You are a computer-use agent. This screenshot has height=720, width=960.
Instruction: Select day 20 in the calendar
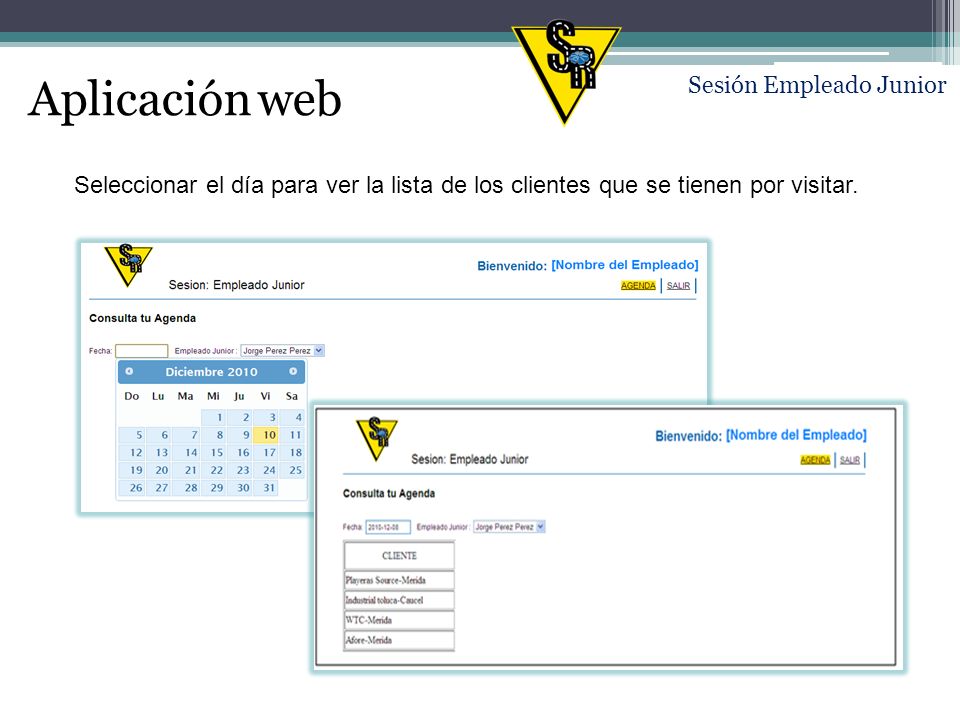pyautogui.click(x=159, y=470)
